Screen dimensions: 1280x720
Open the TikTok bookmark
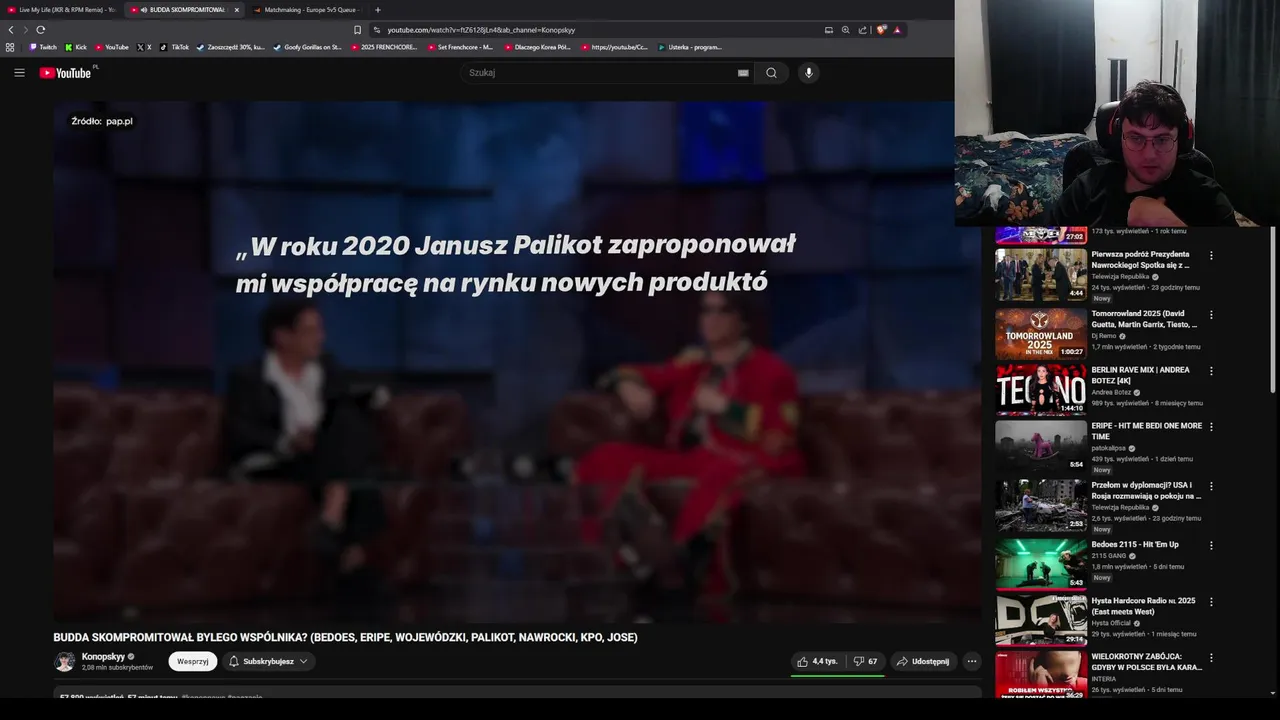click(174, 47)
